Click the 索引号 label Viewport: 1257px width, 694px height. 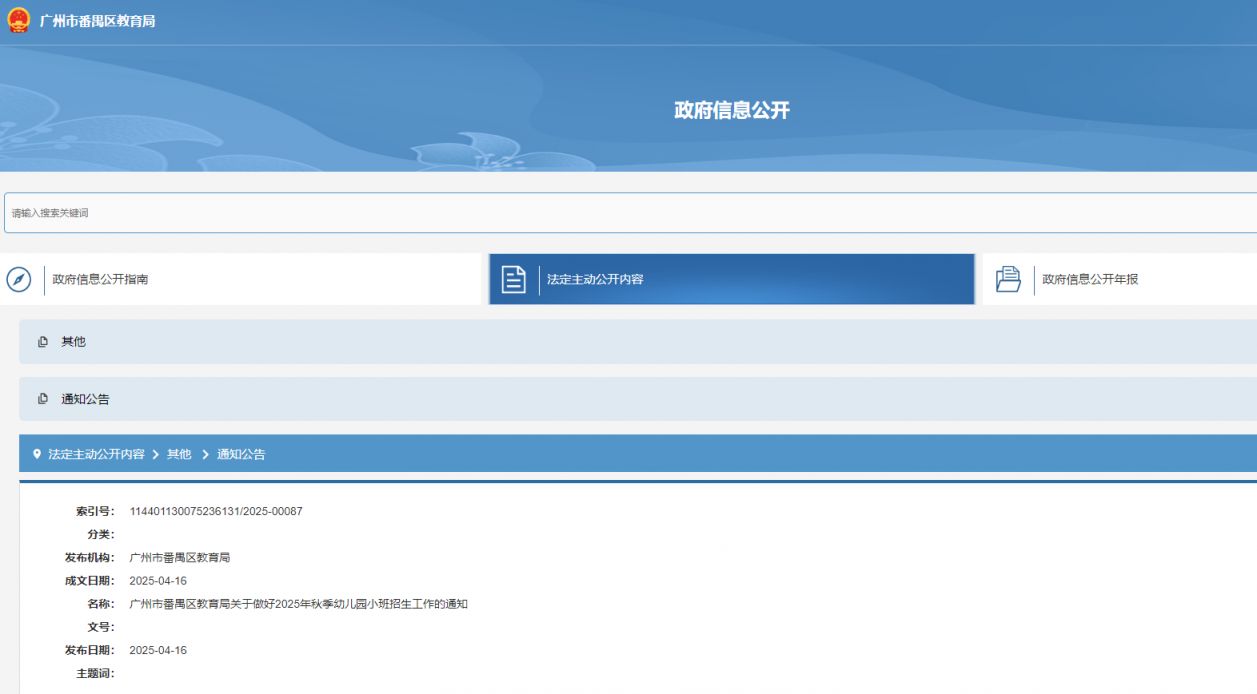coord(96,512)
